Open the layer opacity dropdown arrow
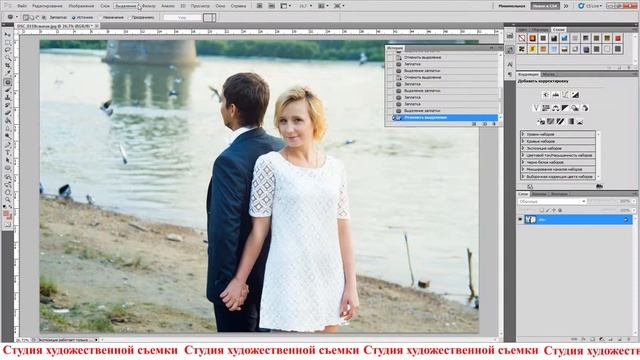This screenshot has width=640, height=360. pyautogui.click(x=634, y=202)
